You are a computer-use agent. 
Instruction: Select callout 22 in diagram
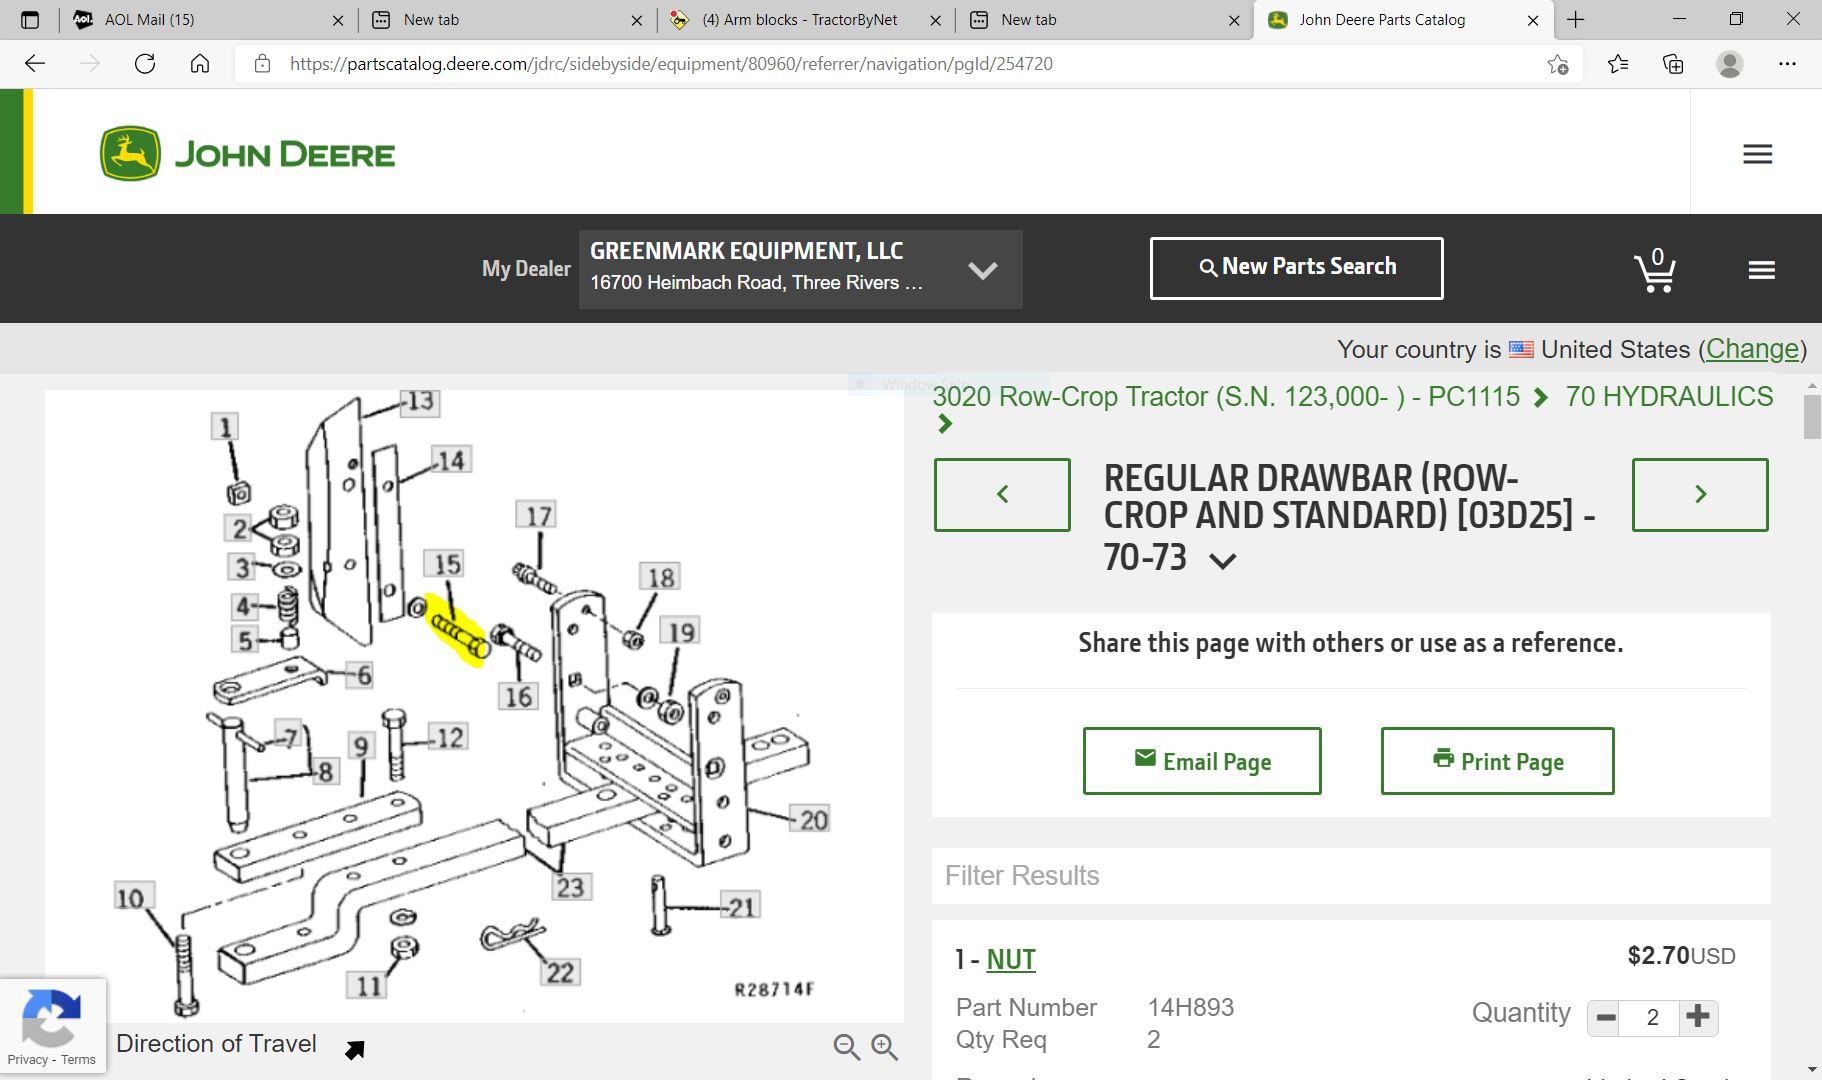[560, 972]
